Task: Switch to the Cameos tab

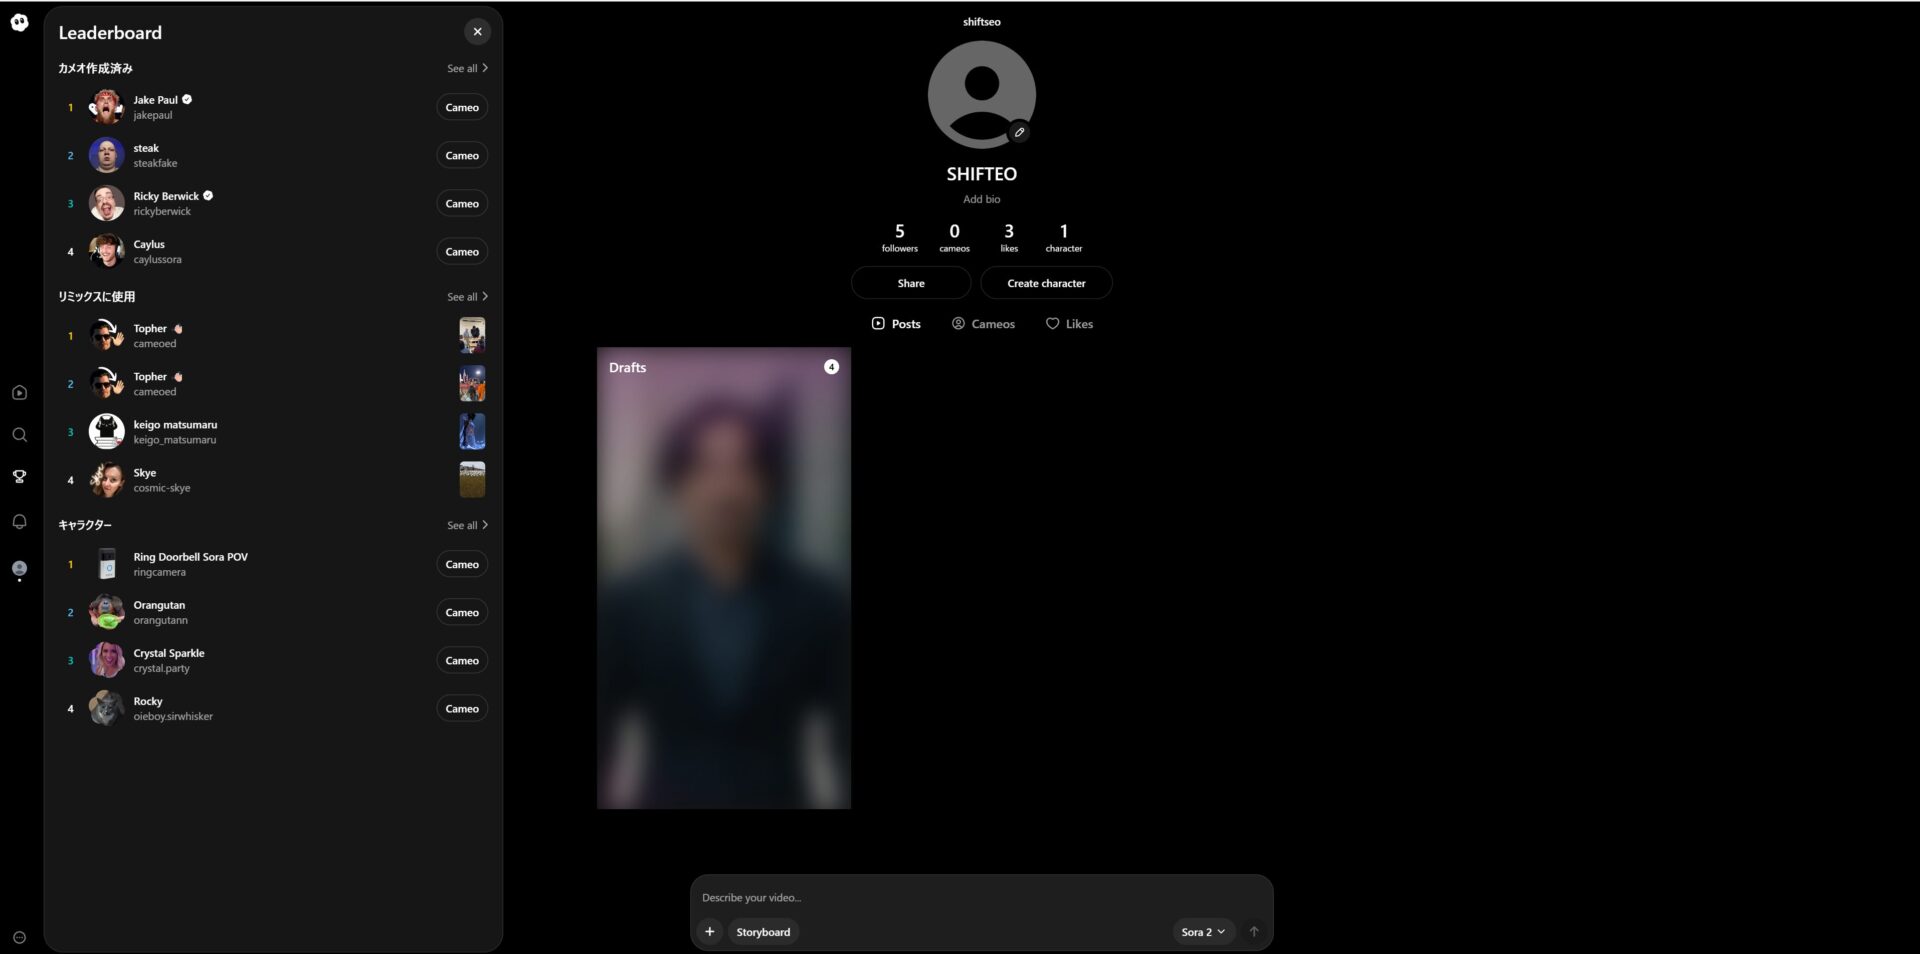Action: [x=983, y=324]
